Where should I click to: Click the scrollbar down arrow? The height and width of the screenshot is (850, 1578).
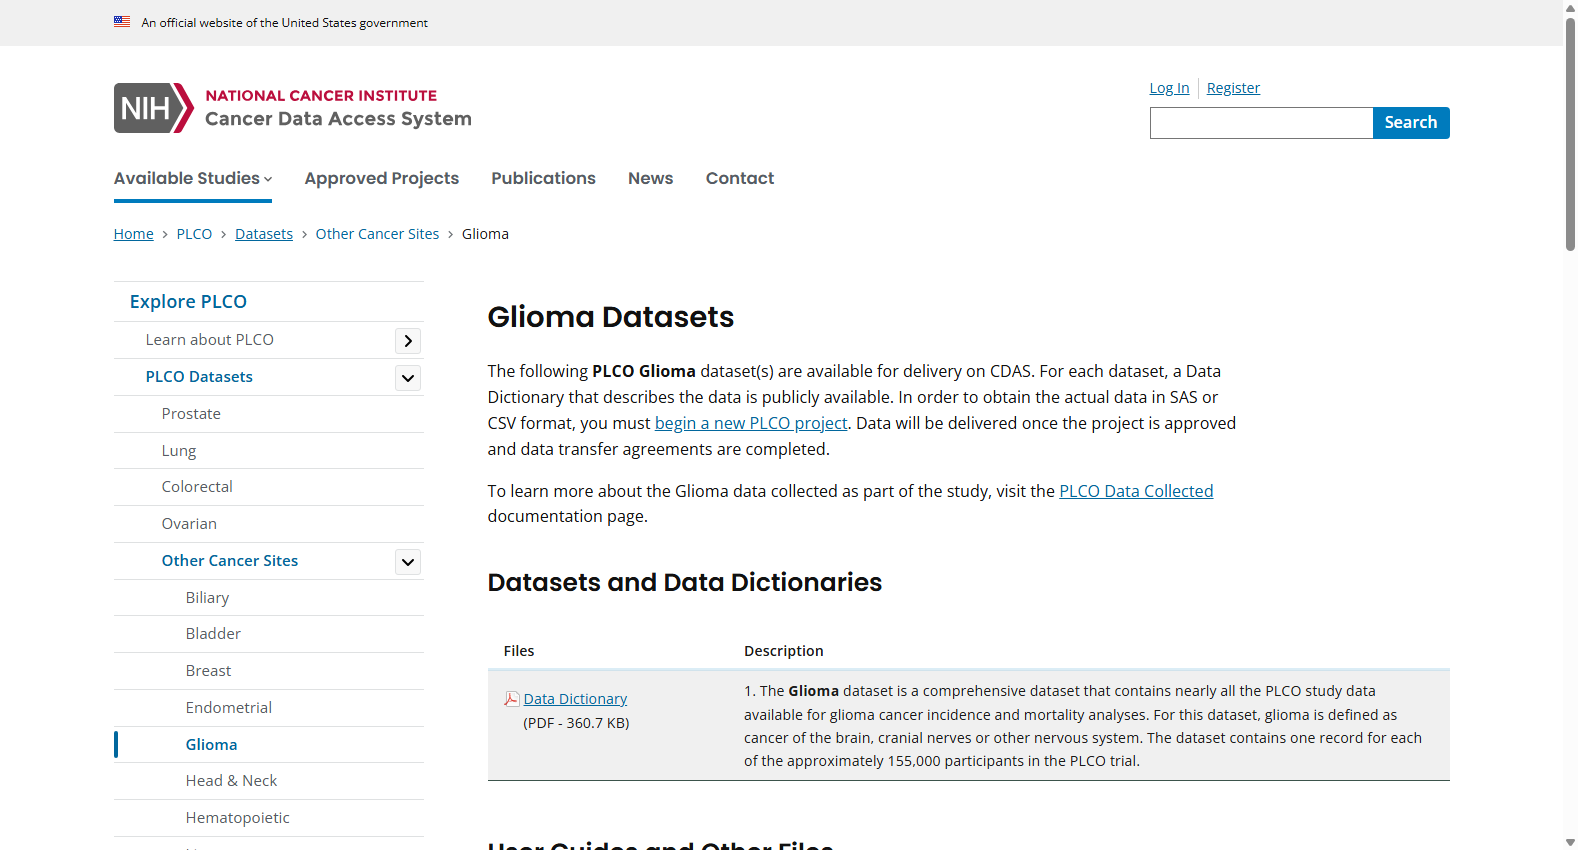pyautogui.click(x=1570, y=843)
